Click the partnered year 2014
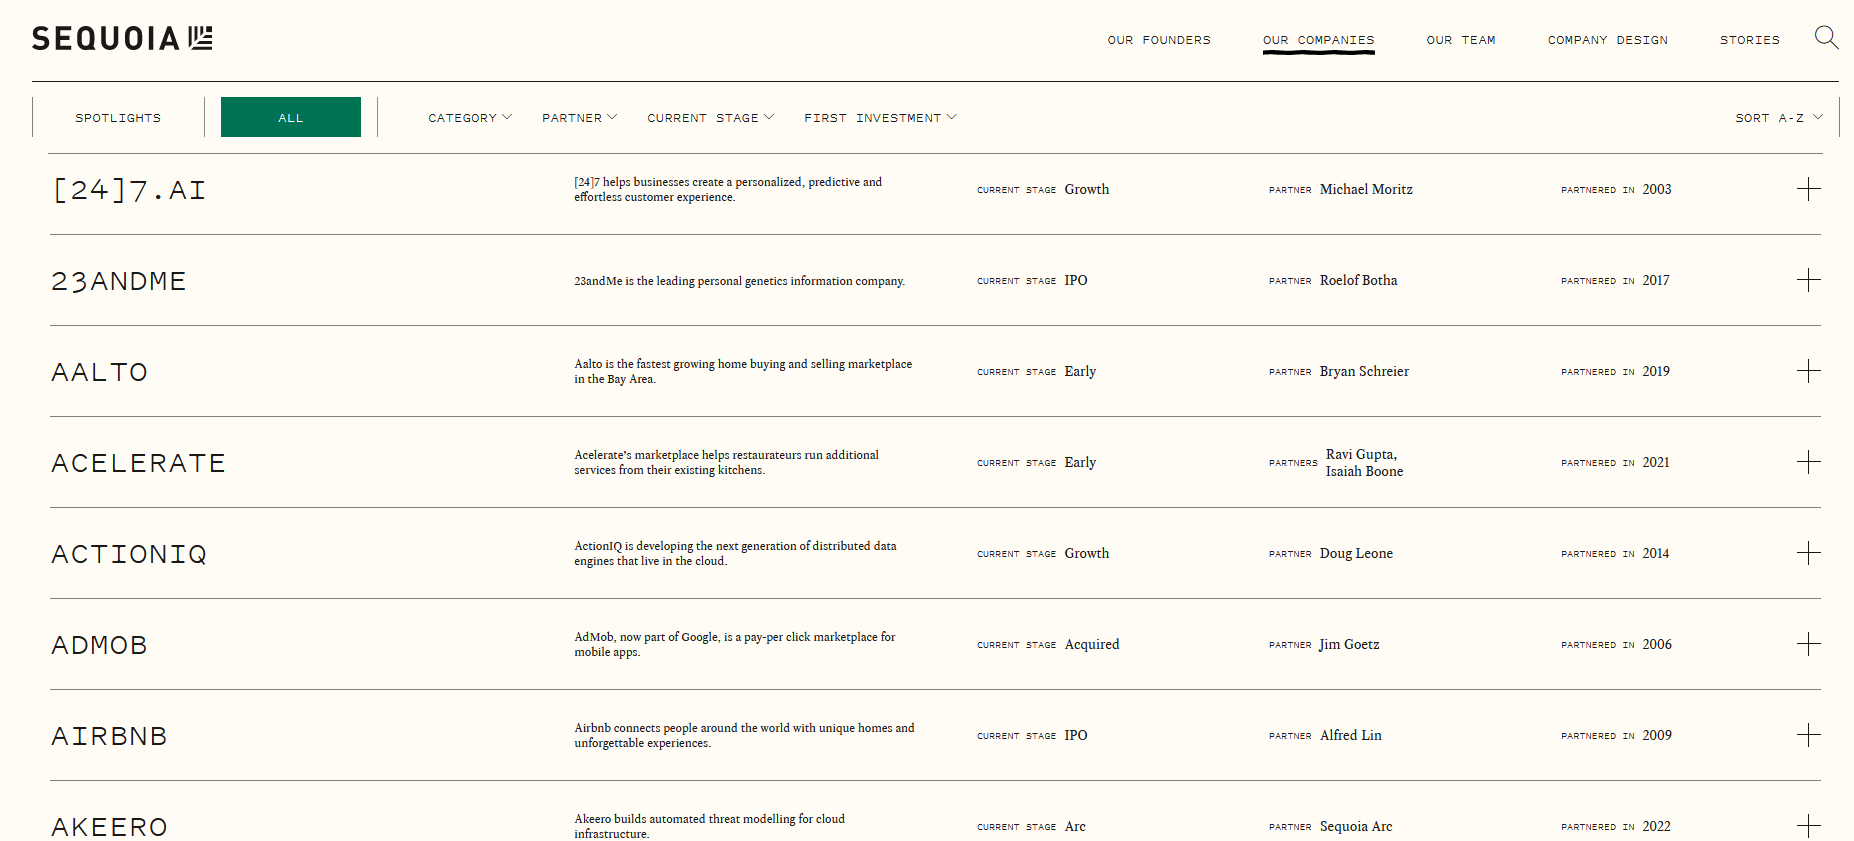Viewport: 1854px width, 841px height. (x=1656, y=553)
